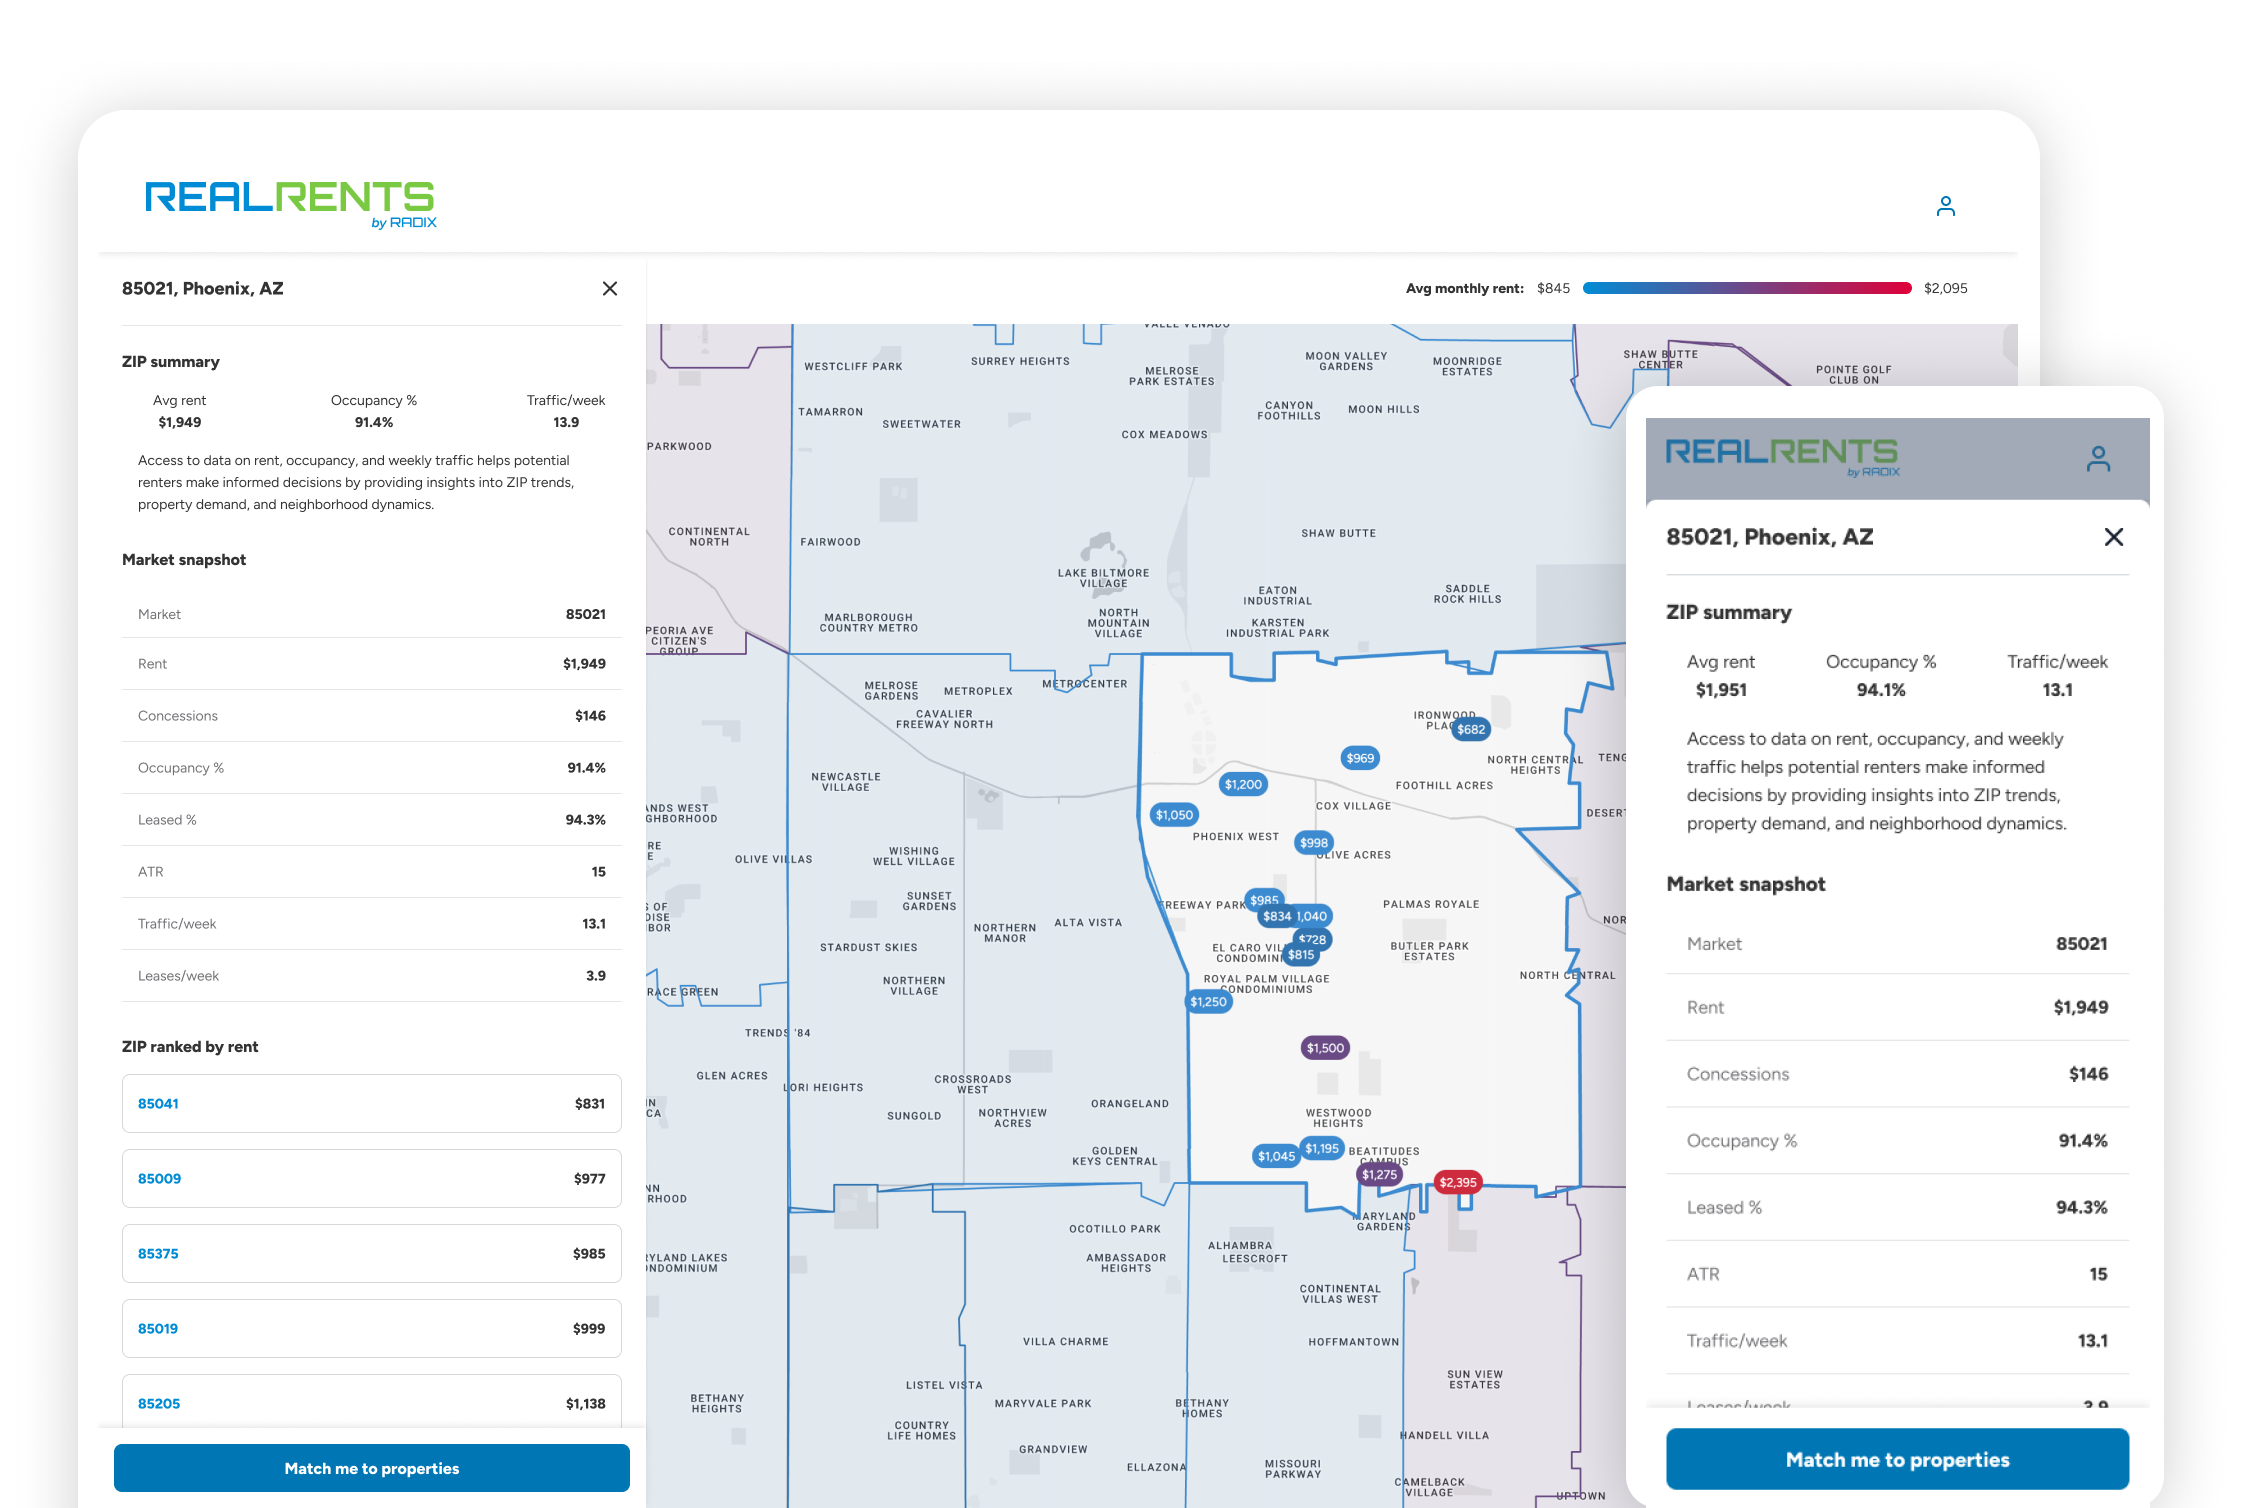This screenshot has height=1508, width=2248.
Task: Select the $834 map price marker
Action: [x=1276, y=916]
